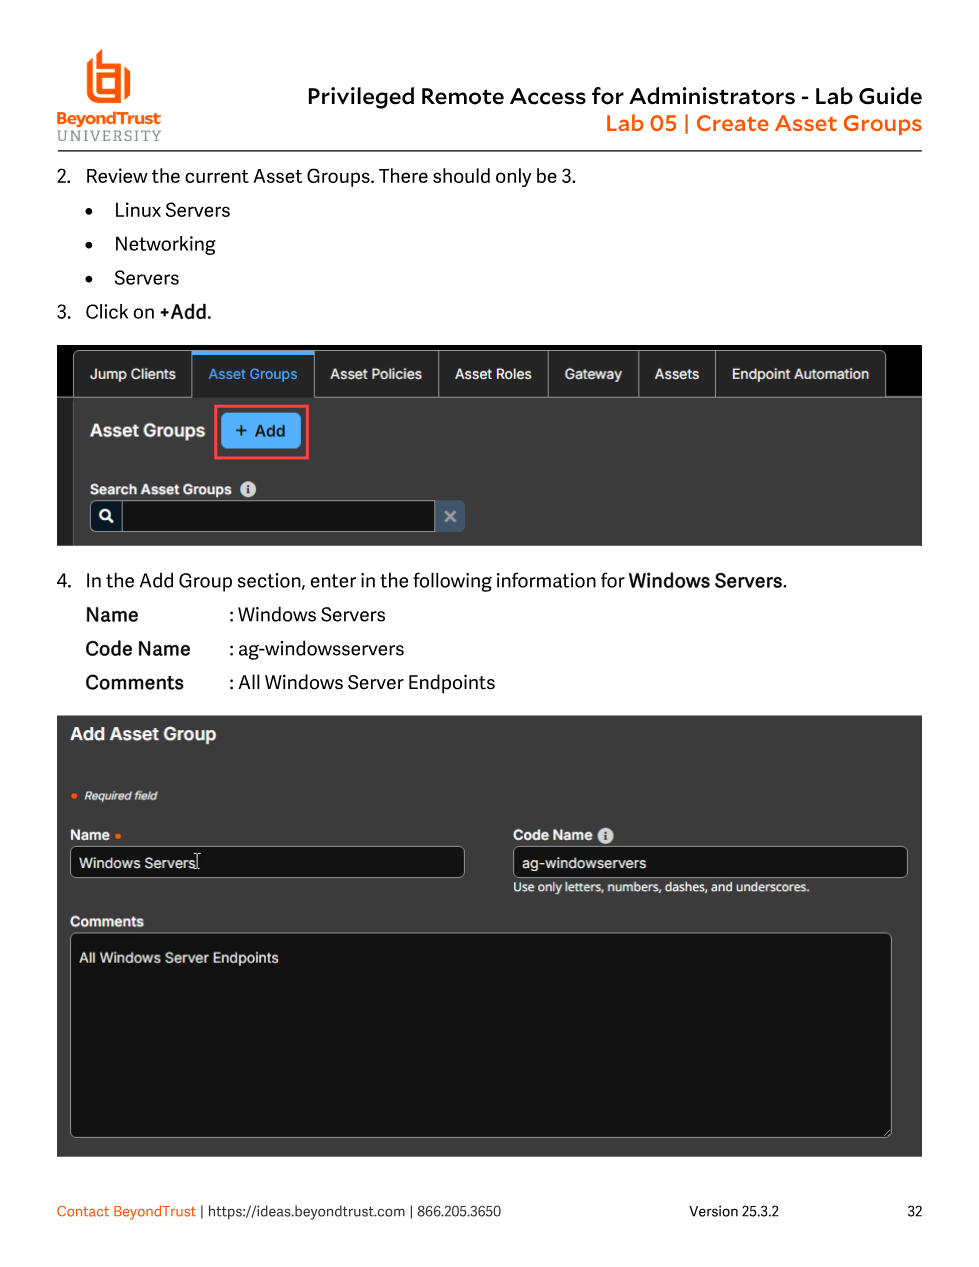This screenshot has width=979, height=1267.
Task: Click the Name input with Windows Servers
Action: [267, 862]
